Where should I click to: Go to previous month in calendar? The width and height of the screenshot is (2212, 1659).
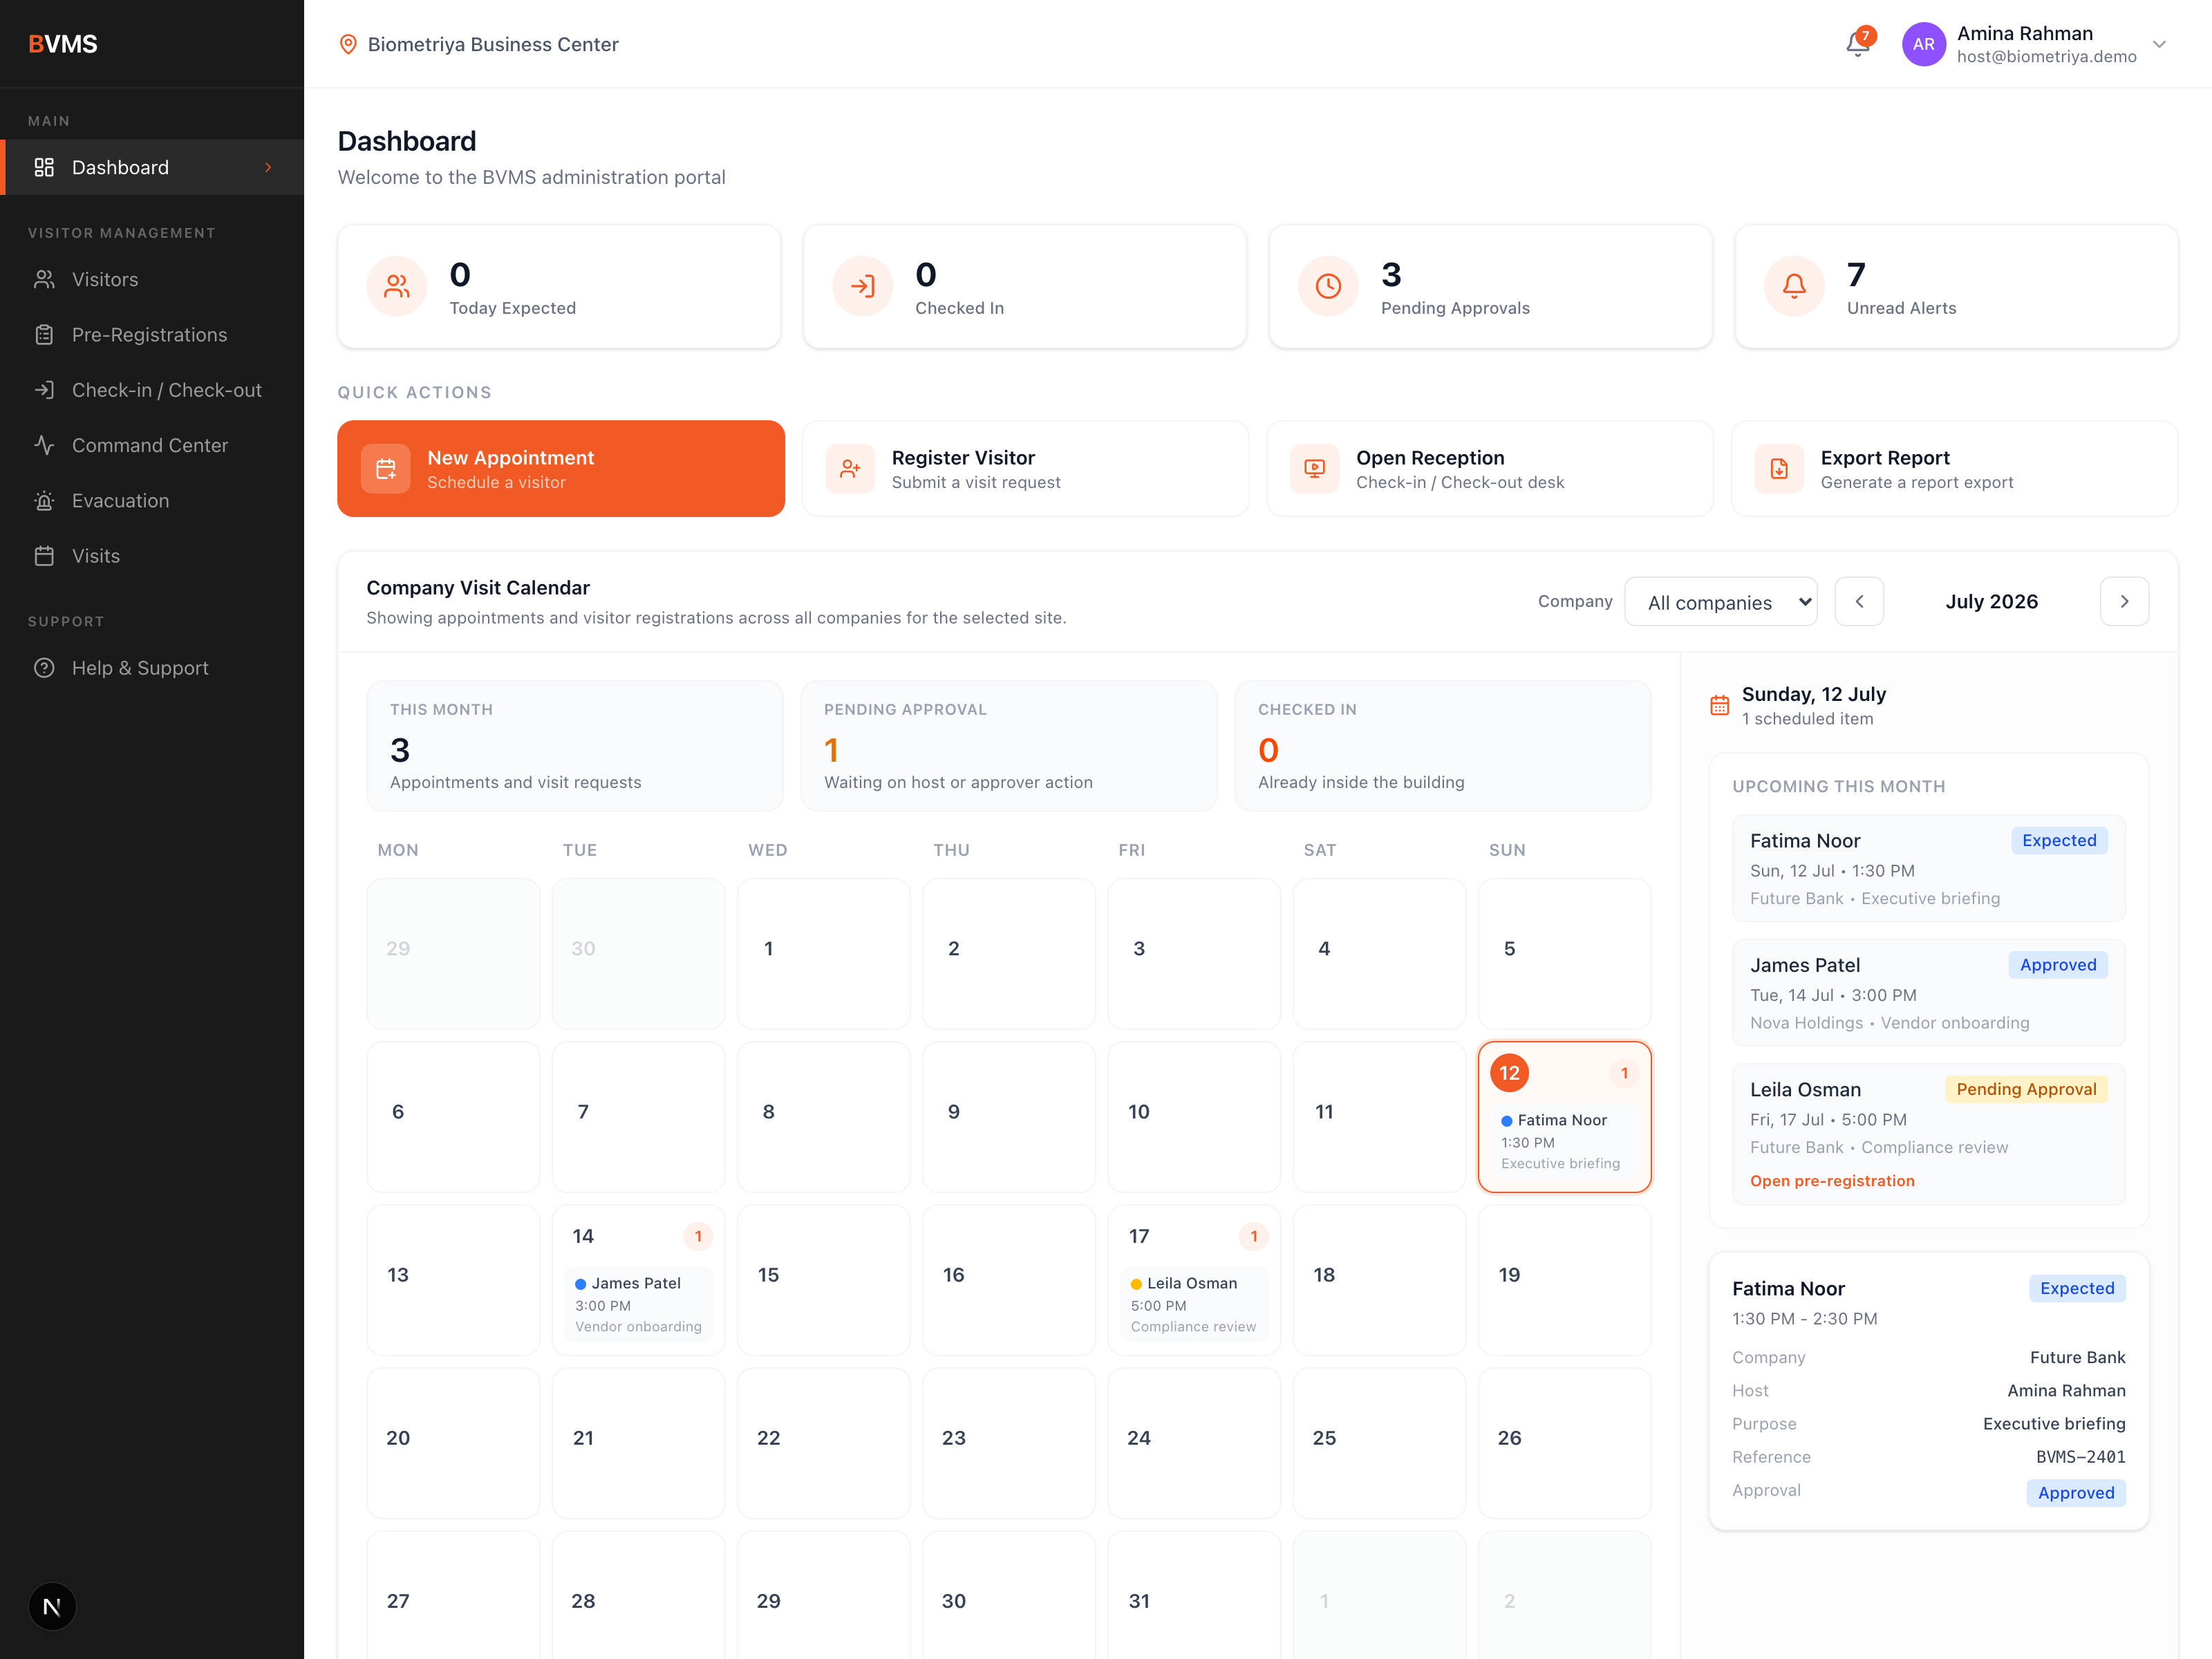(x=1859, y=602)
